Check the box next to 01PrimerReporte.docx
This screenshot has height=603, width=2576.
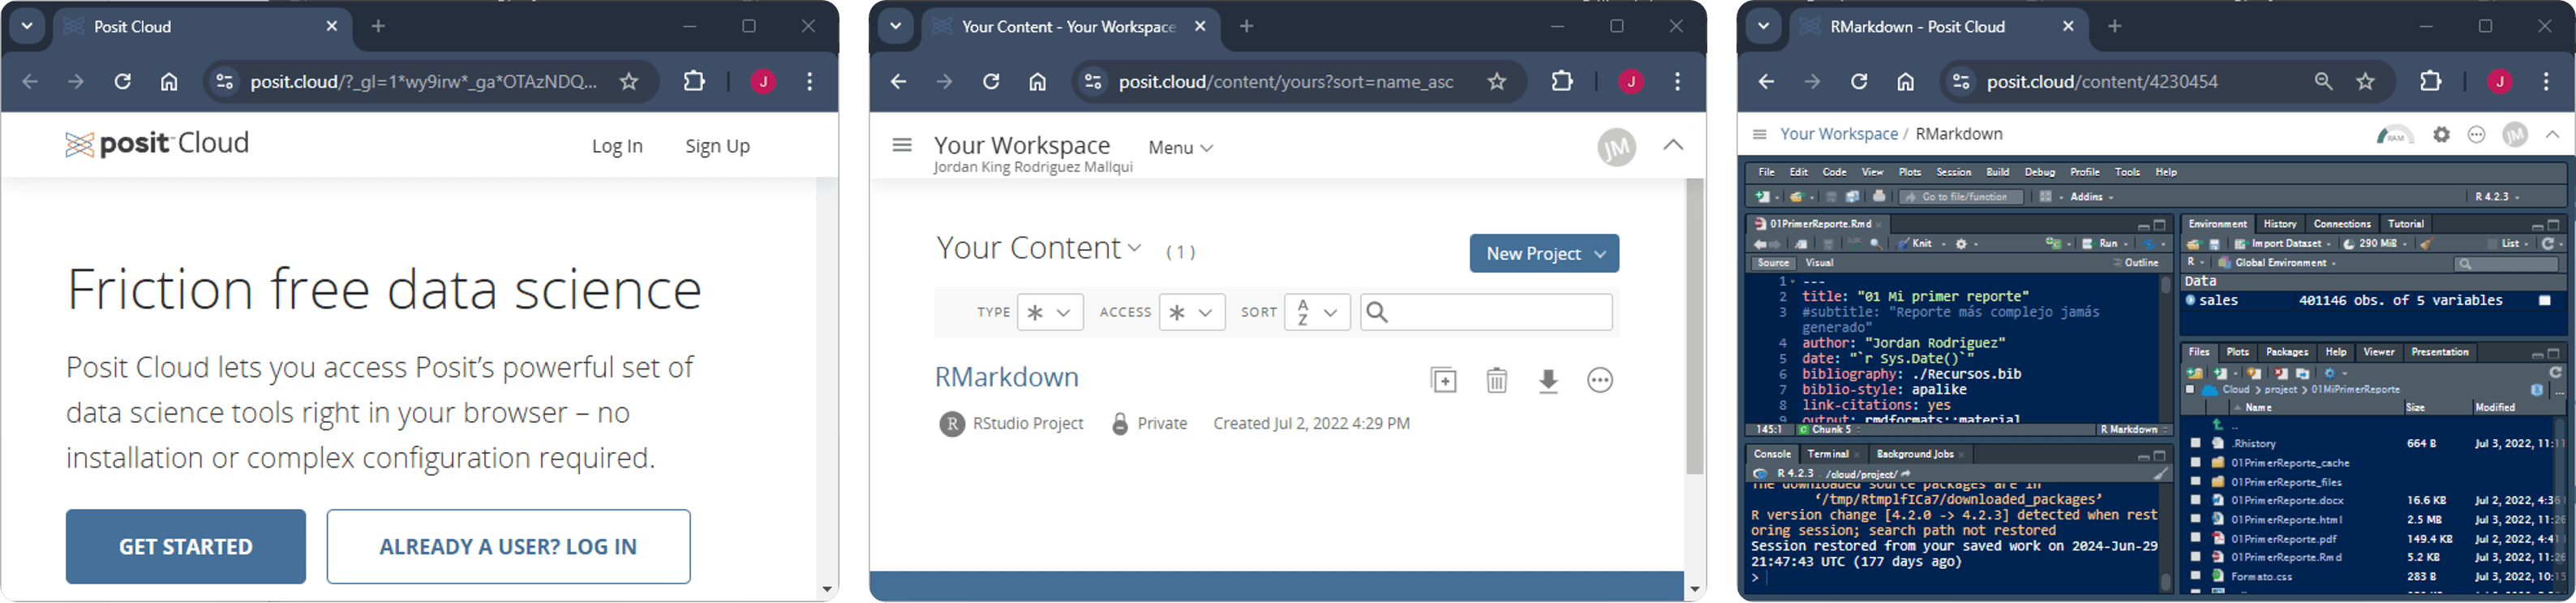click(2195, 500)
